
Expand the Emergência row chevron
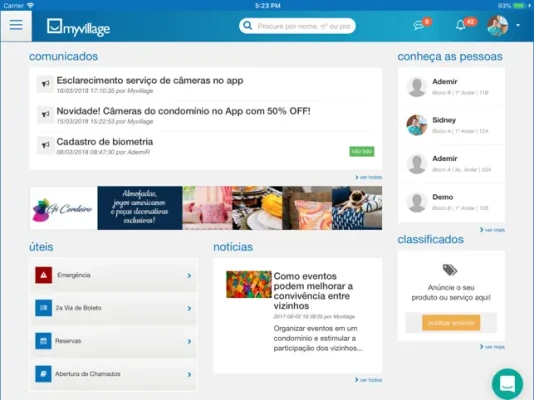tap(189, 275)
